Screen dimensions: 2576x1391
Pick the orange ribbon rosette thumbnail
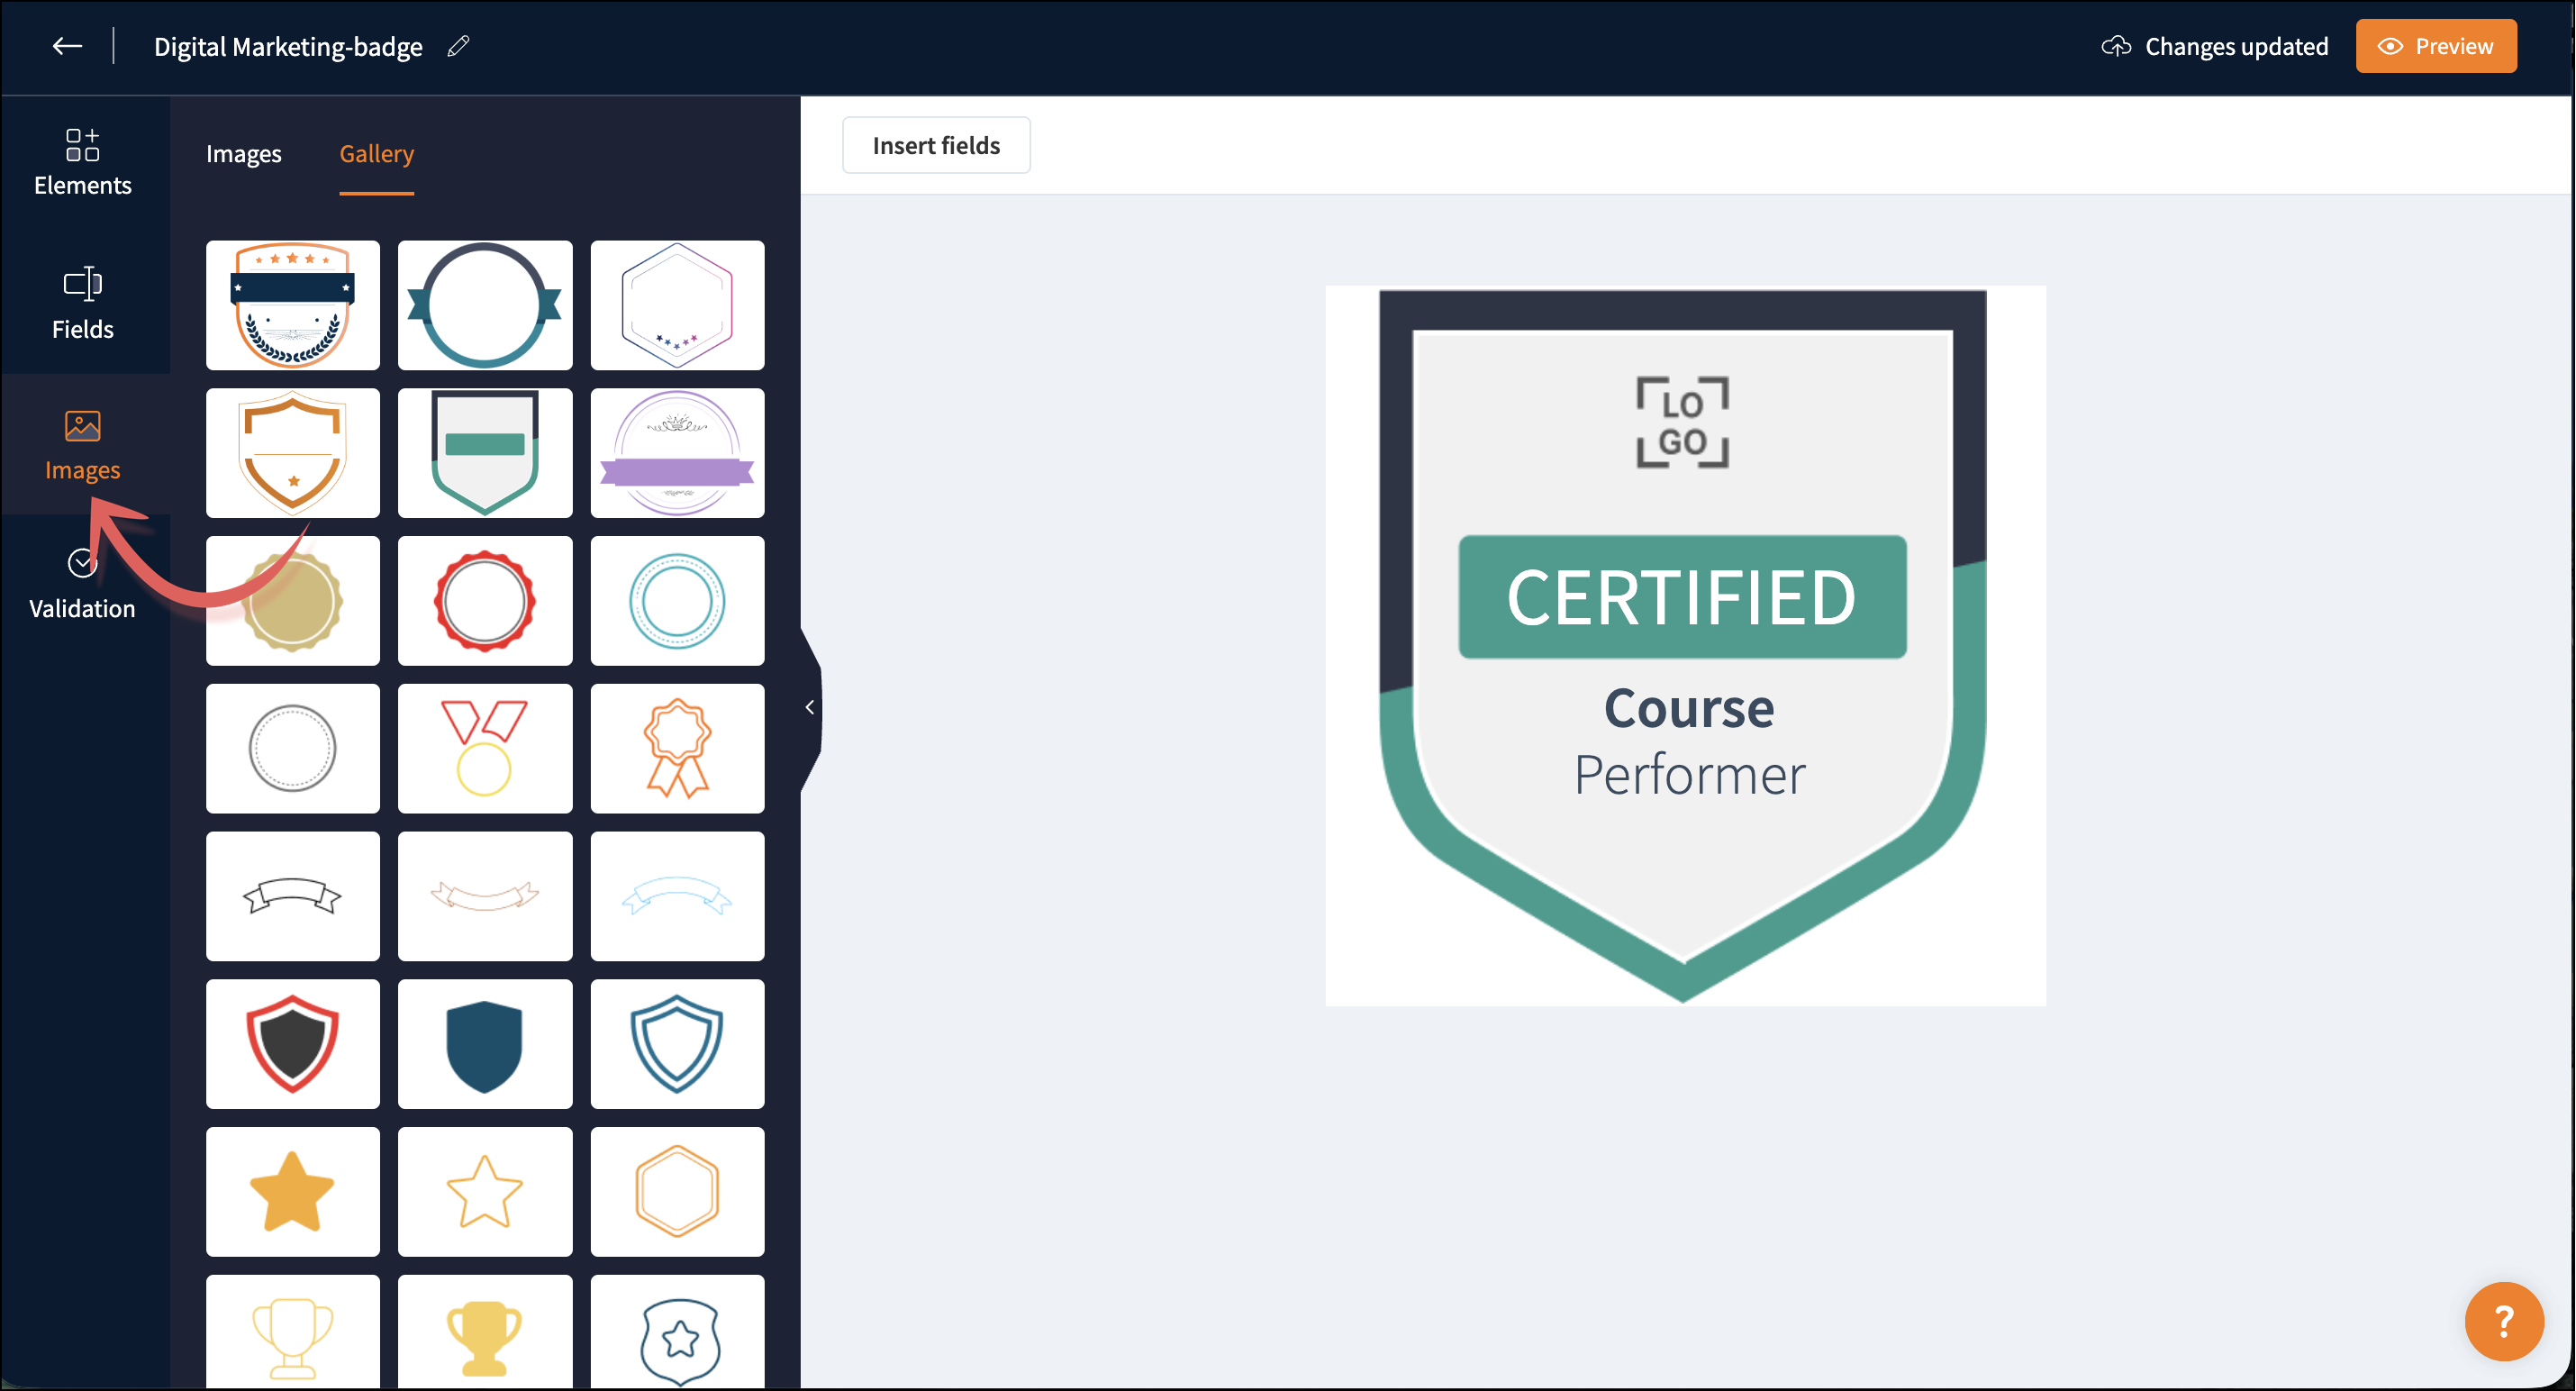[x=677, y=748]
